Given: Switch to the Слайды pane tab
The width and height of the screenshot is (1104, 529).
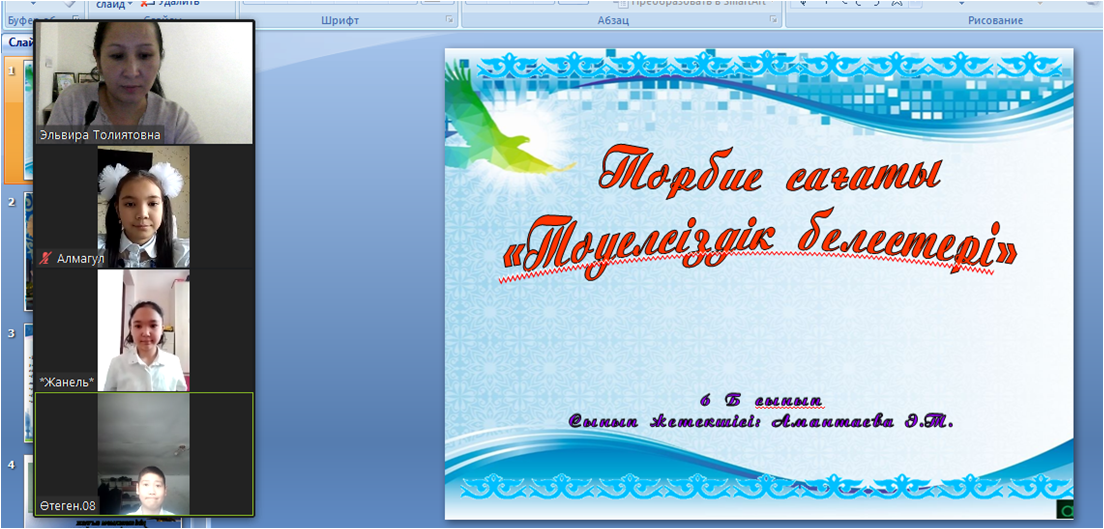Looking at the screenshot, I should pyautogui.click(x=17, y=43).
